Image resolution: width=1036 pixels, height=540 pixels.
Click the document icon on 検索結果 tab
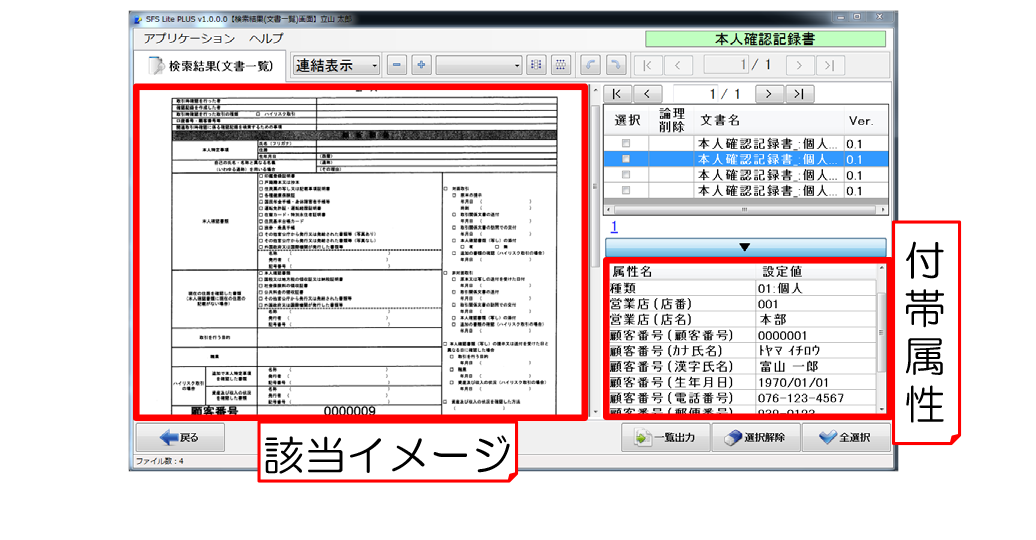tap(156, 65)
